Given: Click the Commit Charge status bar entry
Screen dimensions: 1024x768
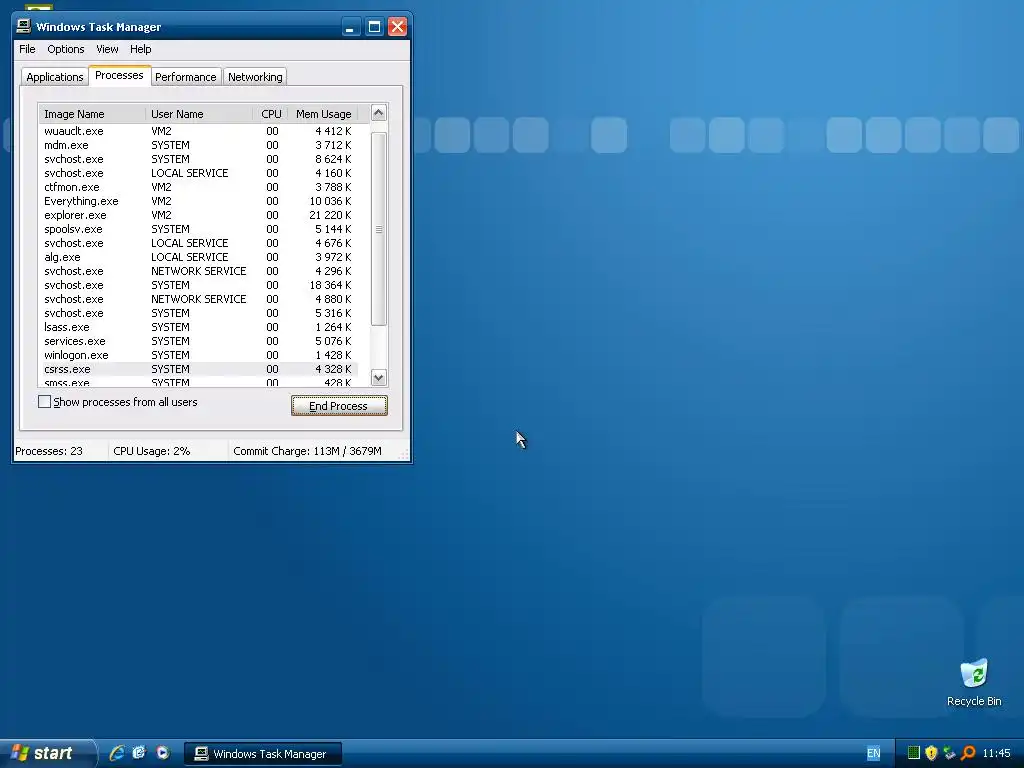Looking at the screenshot, I should point(307,451).
